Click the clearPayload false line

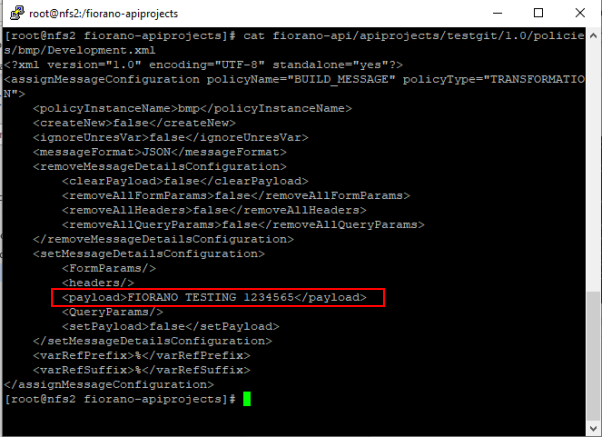(185, 181)
